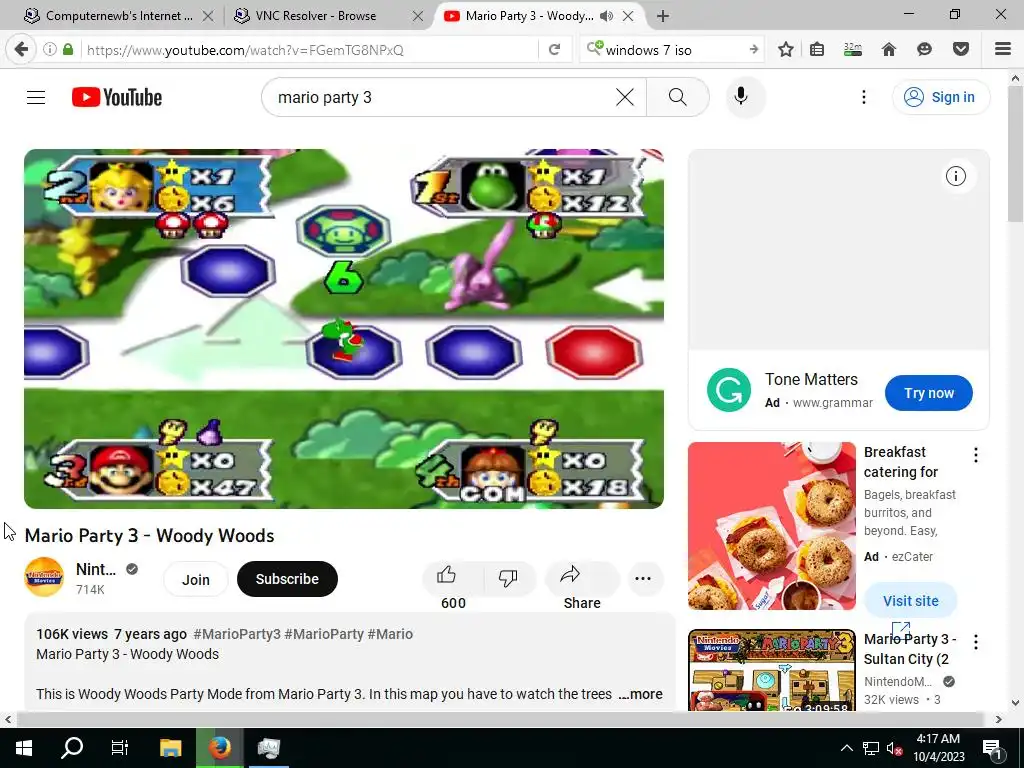
Task: Click the windows 7 iso search box
Action: 673,50
